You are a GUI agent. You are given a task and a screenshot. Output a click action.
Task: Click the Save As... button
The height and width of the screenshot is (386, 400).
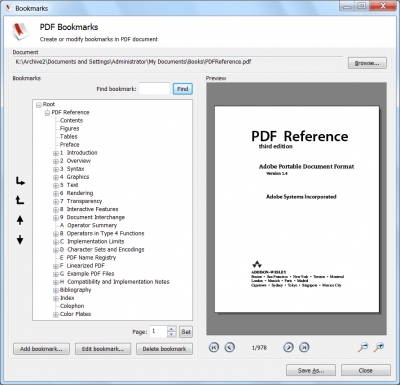311,370
